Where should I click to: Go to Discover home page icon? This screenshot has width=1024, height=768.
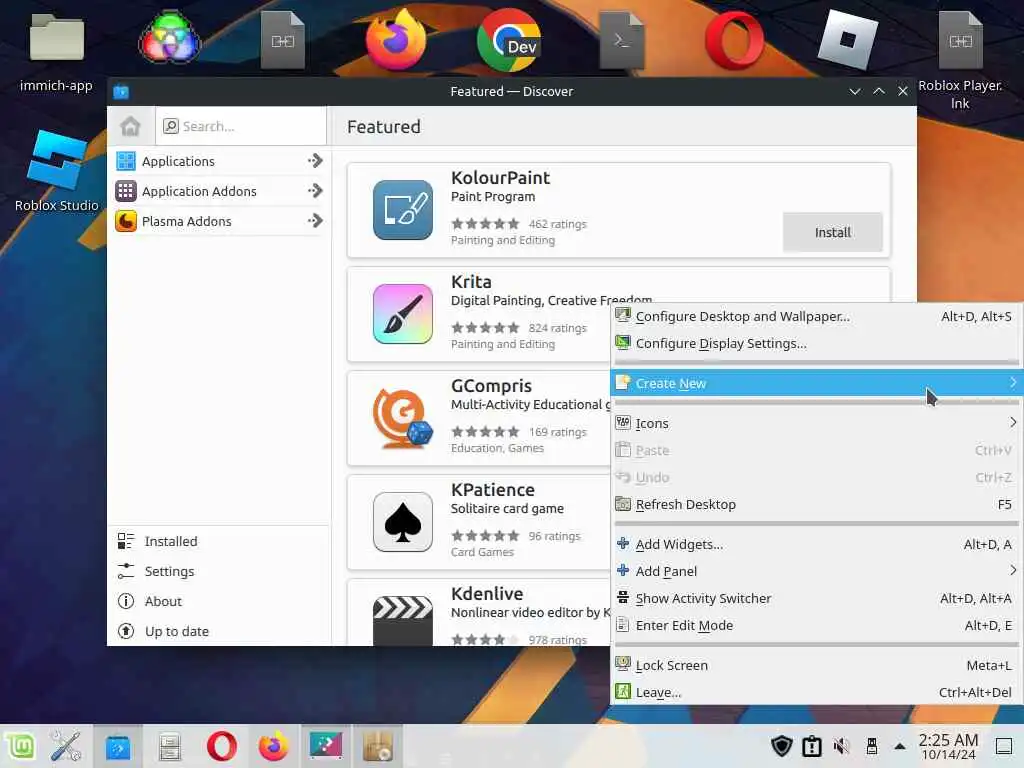[130, 126]
